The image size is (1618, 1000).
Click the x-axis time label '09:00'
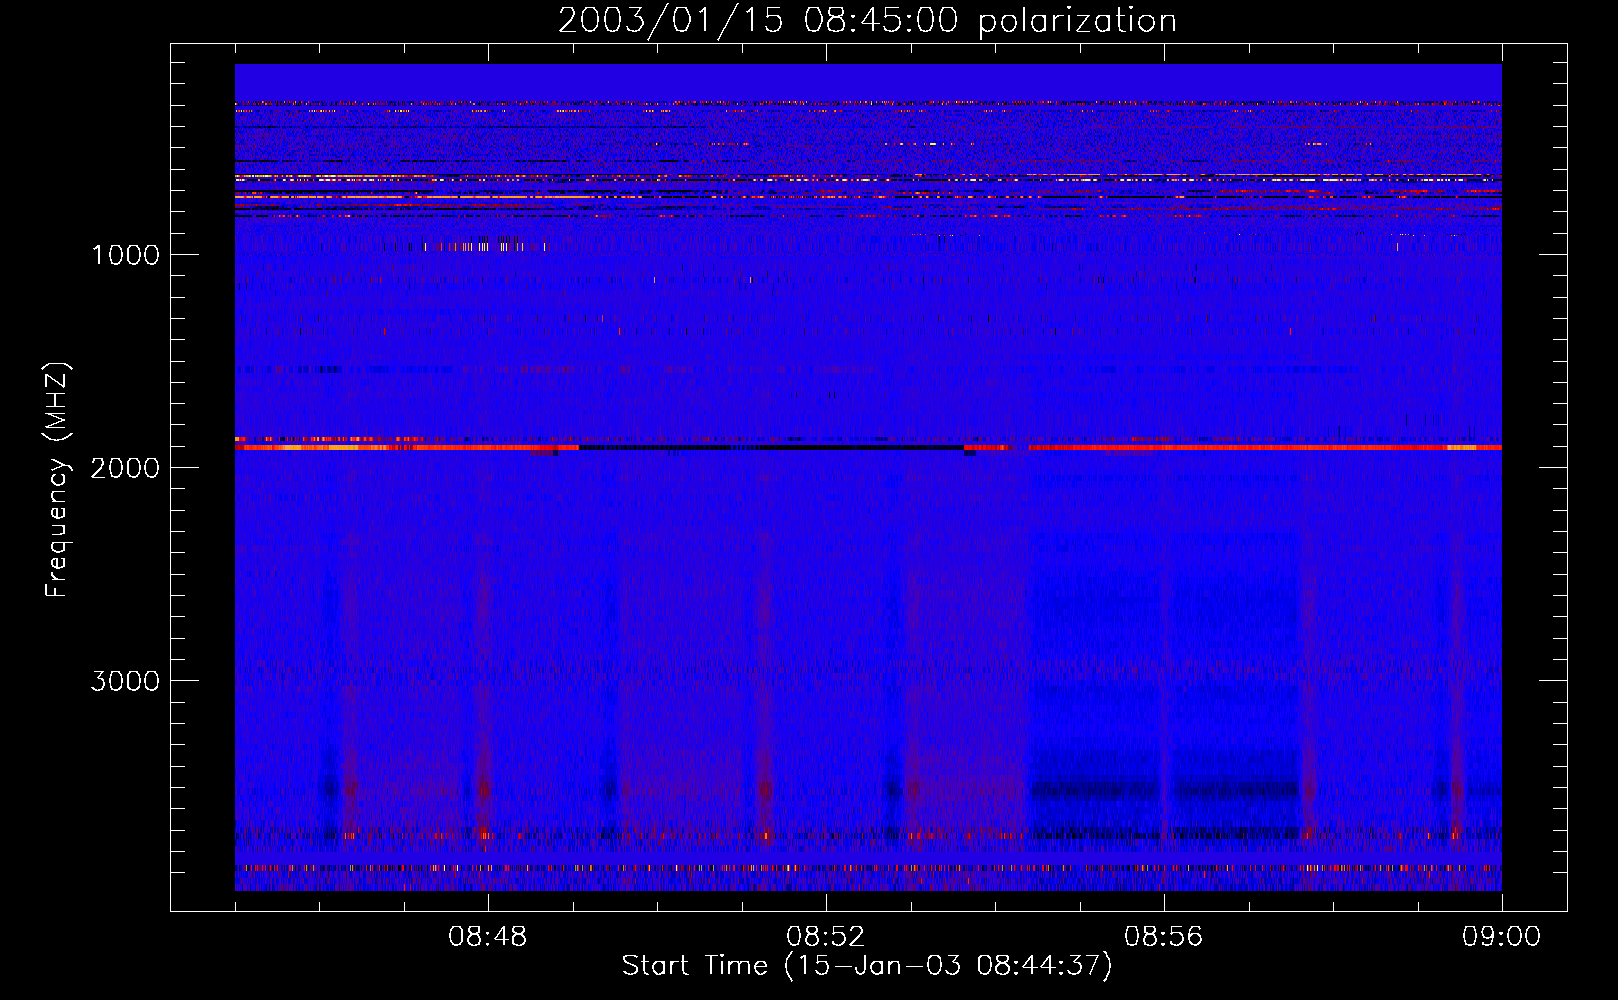(x=1502, y=937)
